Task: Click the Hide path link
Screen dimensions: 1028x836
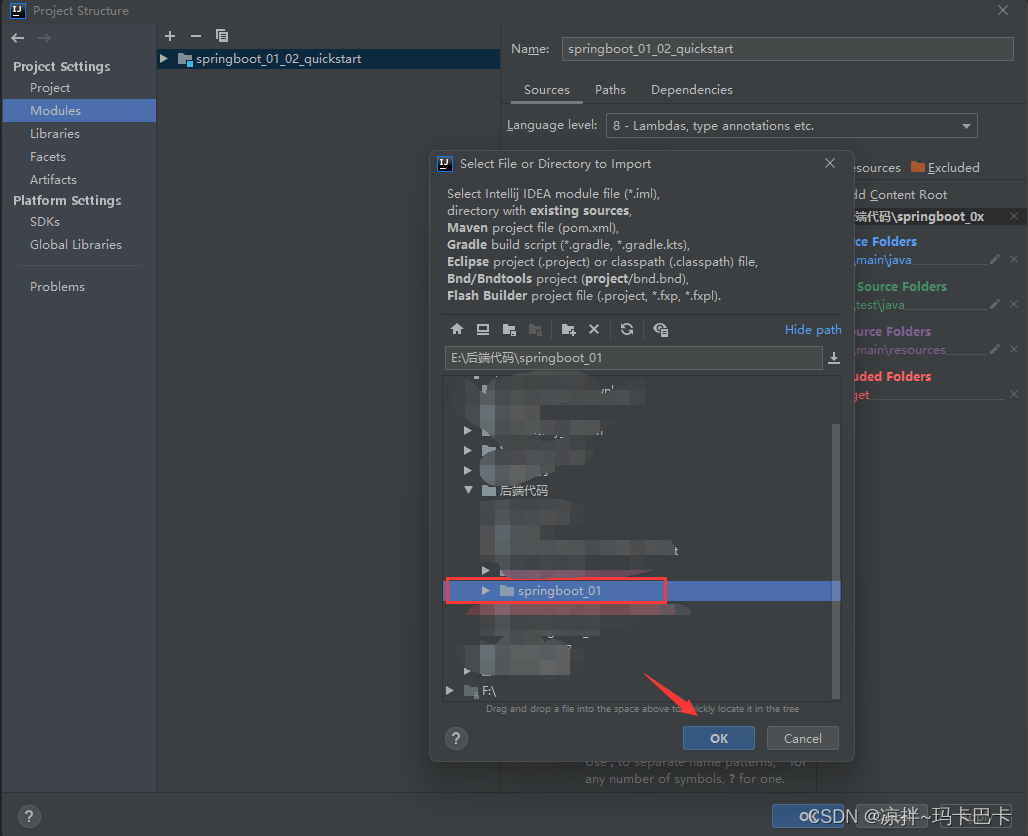Action: pos(813,330)
